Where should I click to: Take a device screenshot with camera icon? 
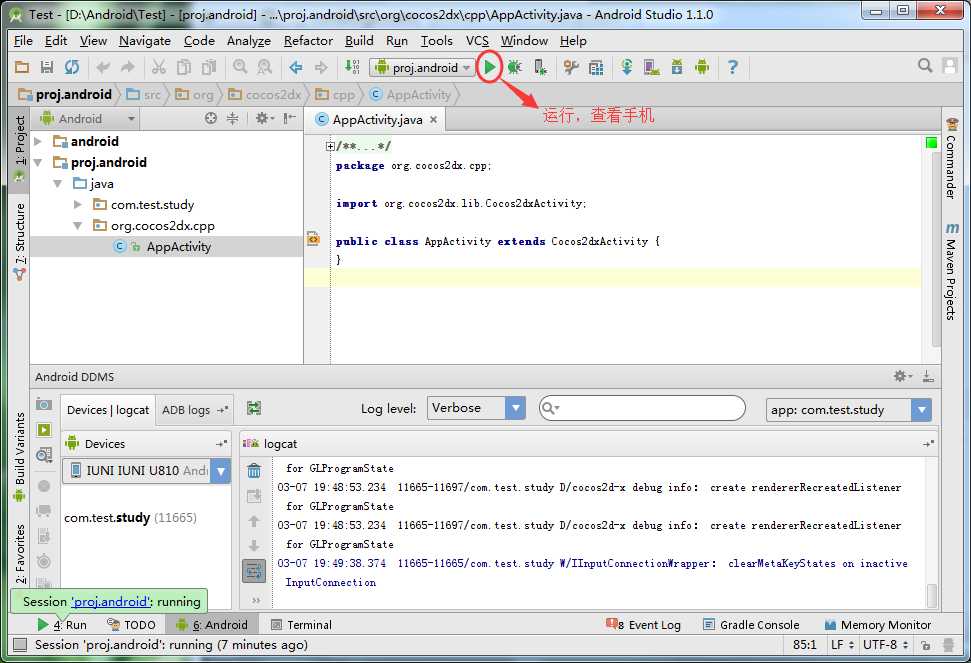(44, 405)
